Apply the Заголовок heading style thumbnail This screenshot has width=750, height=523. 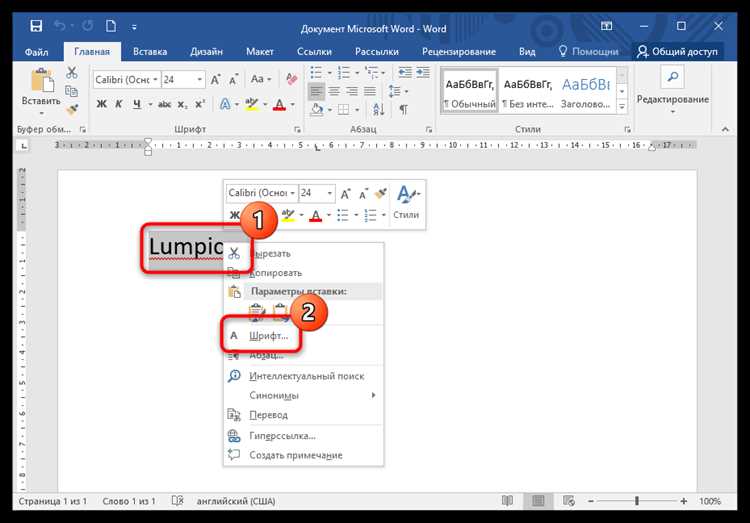[x=585, y=91]
